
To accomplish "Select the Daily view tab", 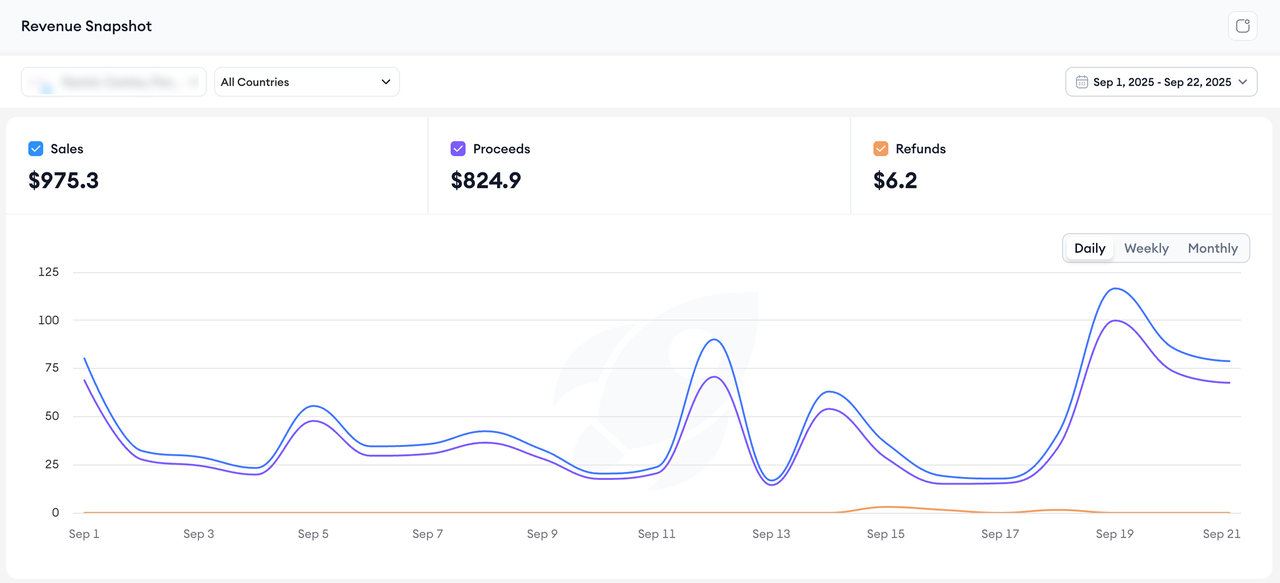I will 1089,248.
